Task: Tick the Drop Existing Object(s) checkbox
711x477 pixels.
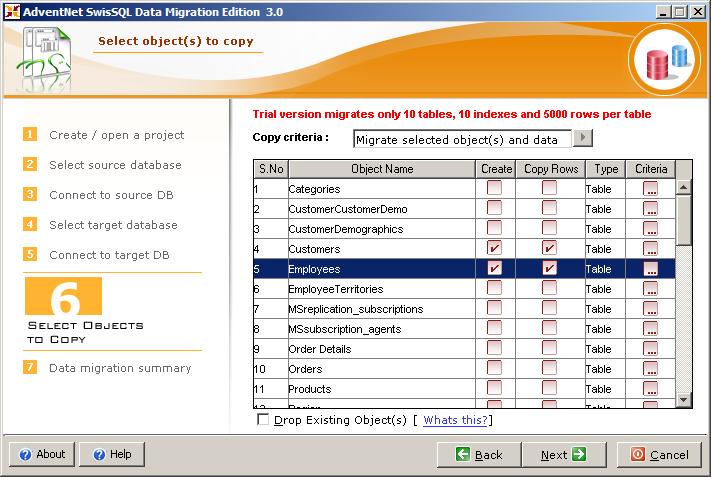Action: coord(263,419)
